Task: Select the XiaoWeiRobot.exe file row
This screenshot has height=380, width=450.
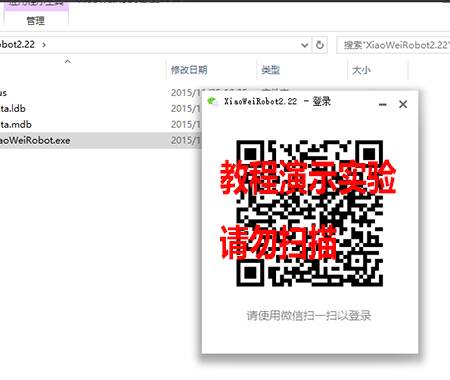Action: pyautogui.click(x=101, y=140)
